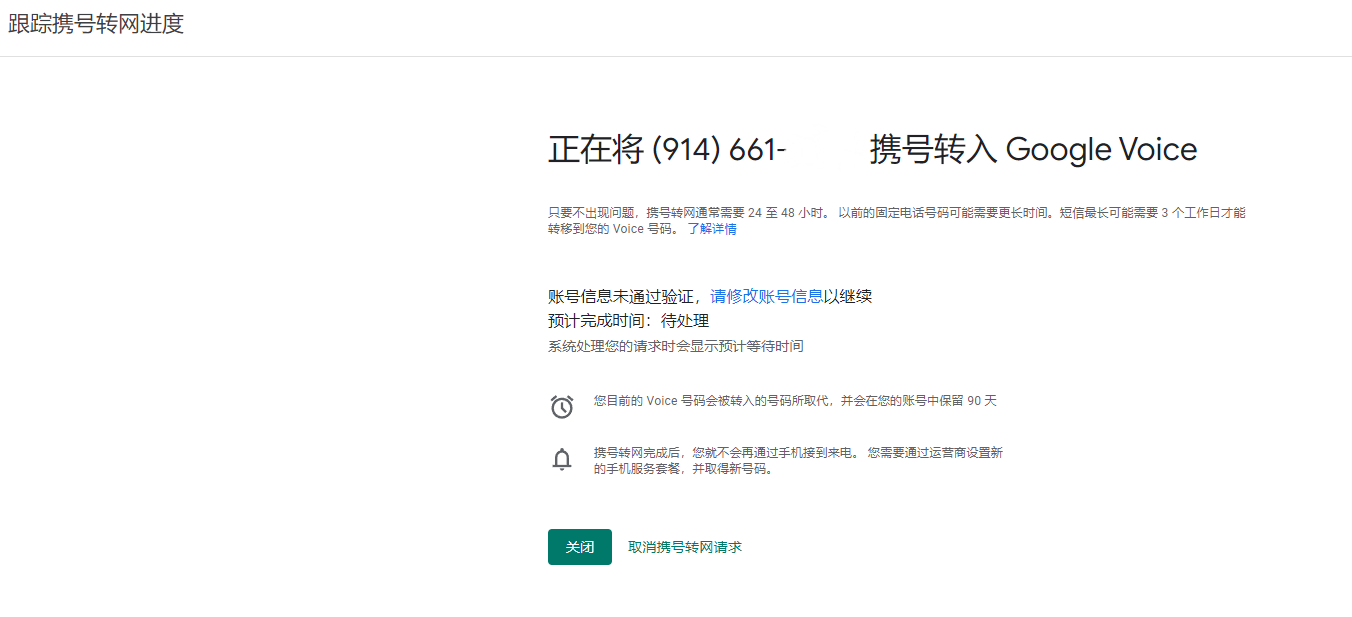This screenshot has height=617, width=1352.
Task: Click the 预计完成时间：待处理 text
Action: point(628,321)
